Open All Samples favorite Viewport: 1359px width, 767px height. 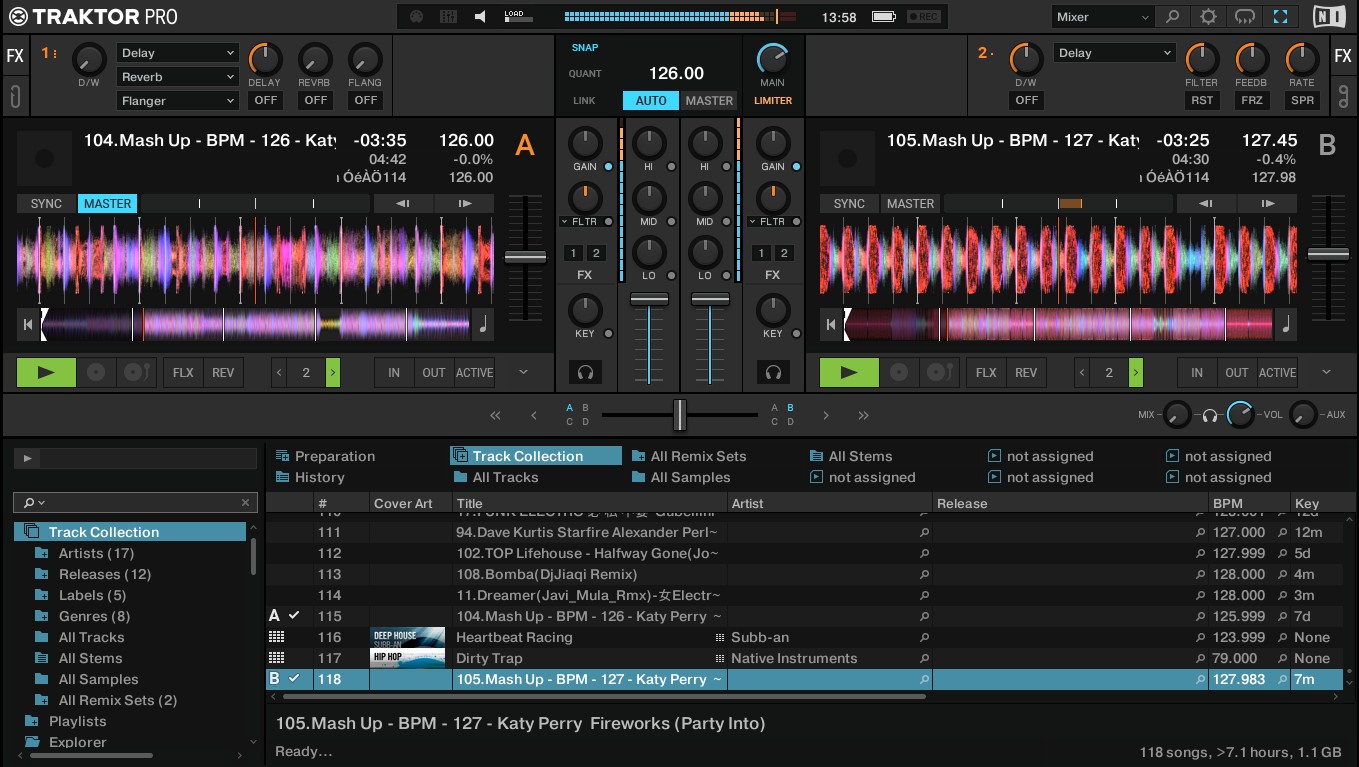click(680, 477)
